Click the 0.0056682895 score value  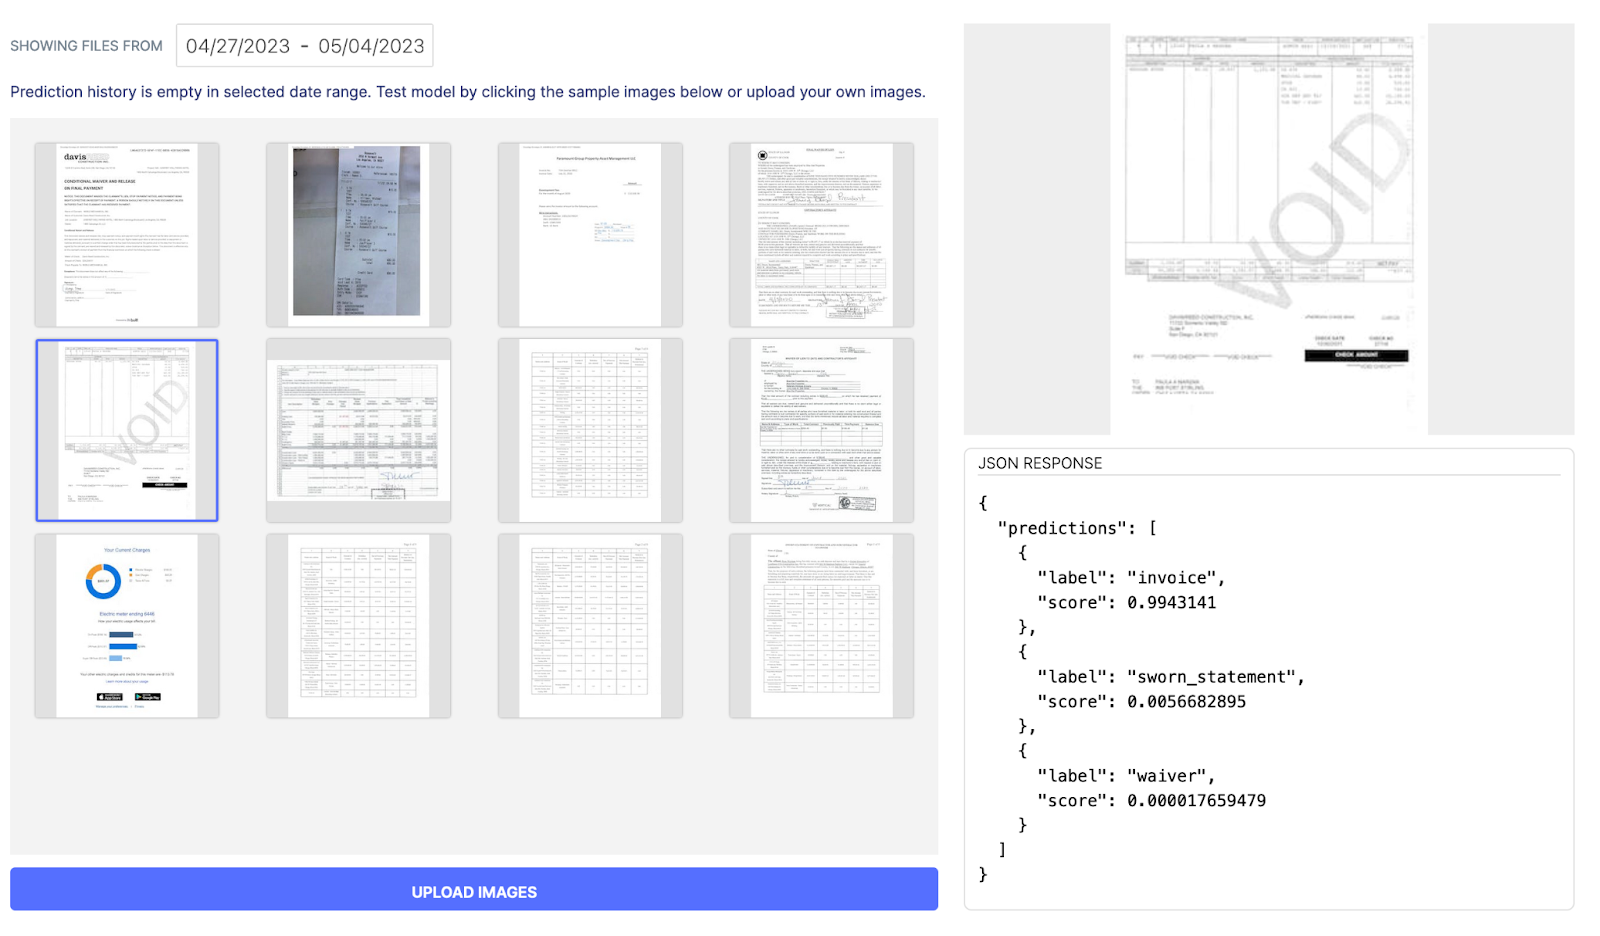(x=1186, y=702)
